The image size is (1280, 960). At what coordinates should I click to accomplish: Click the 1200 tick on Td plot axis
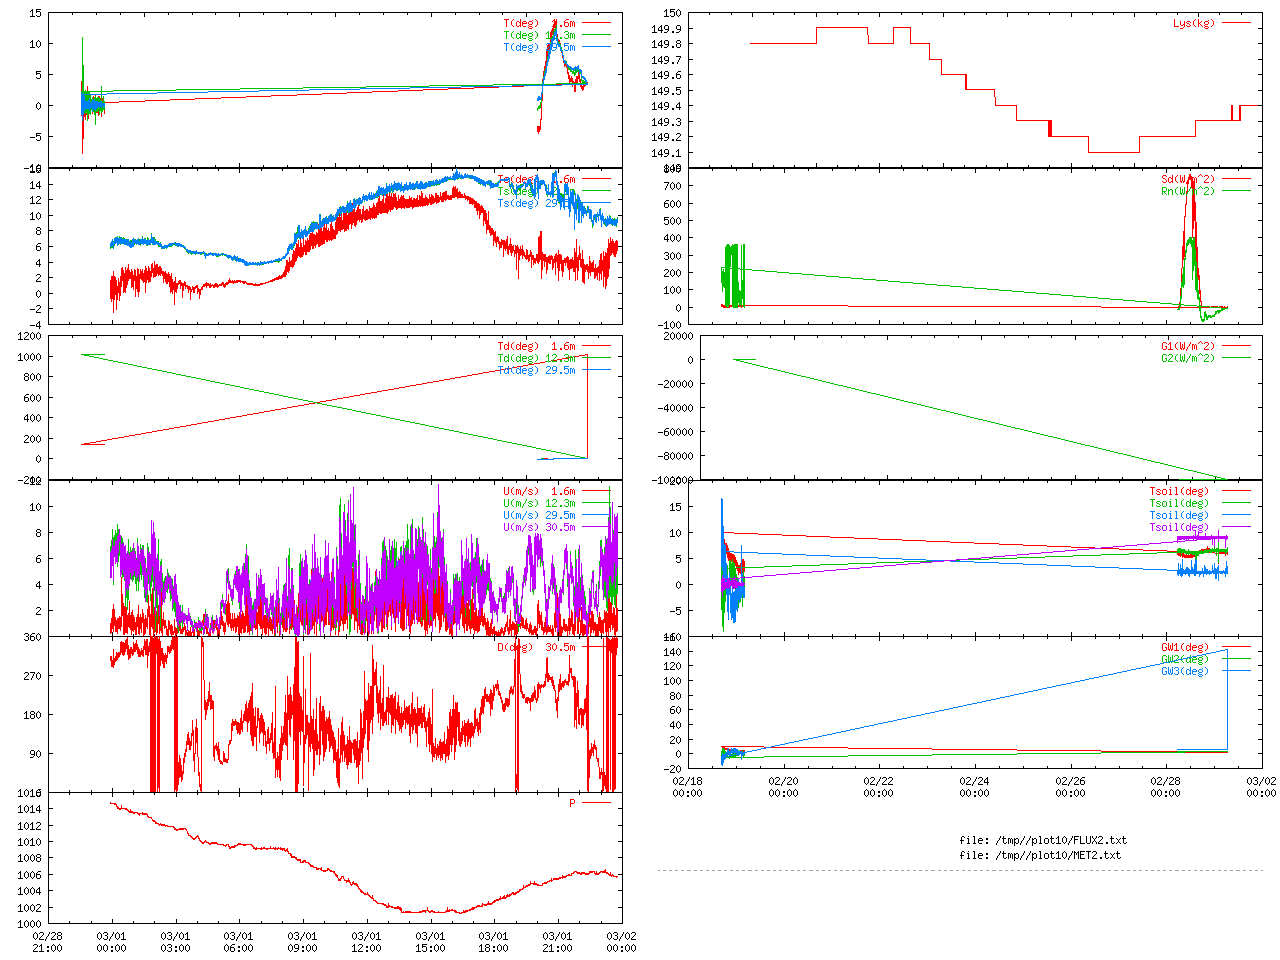click(29, 336)
